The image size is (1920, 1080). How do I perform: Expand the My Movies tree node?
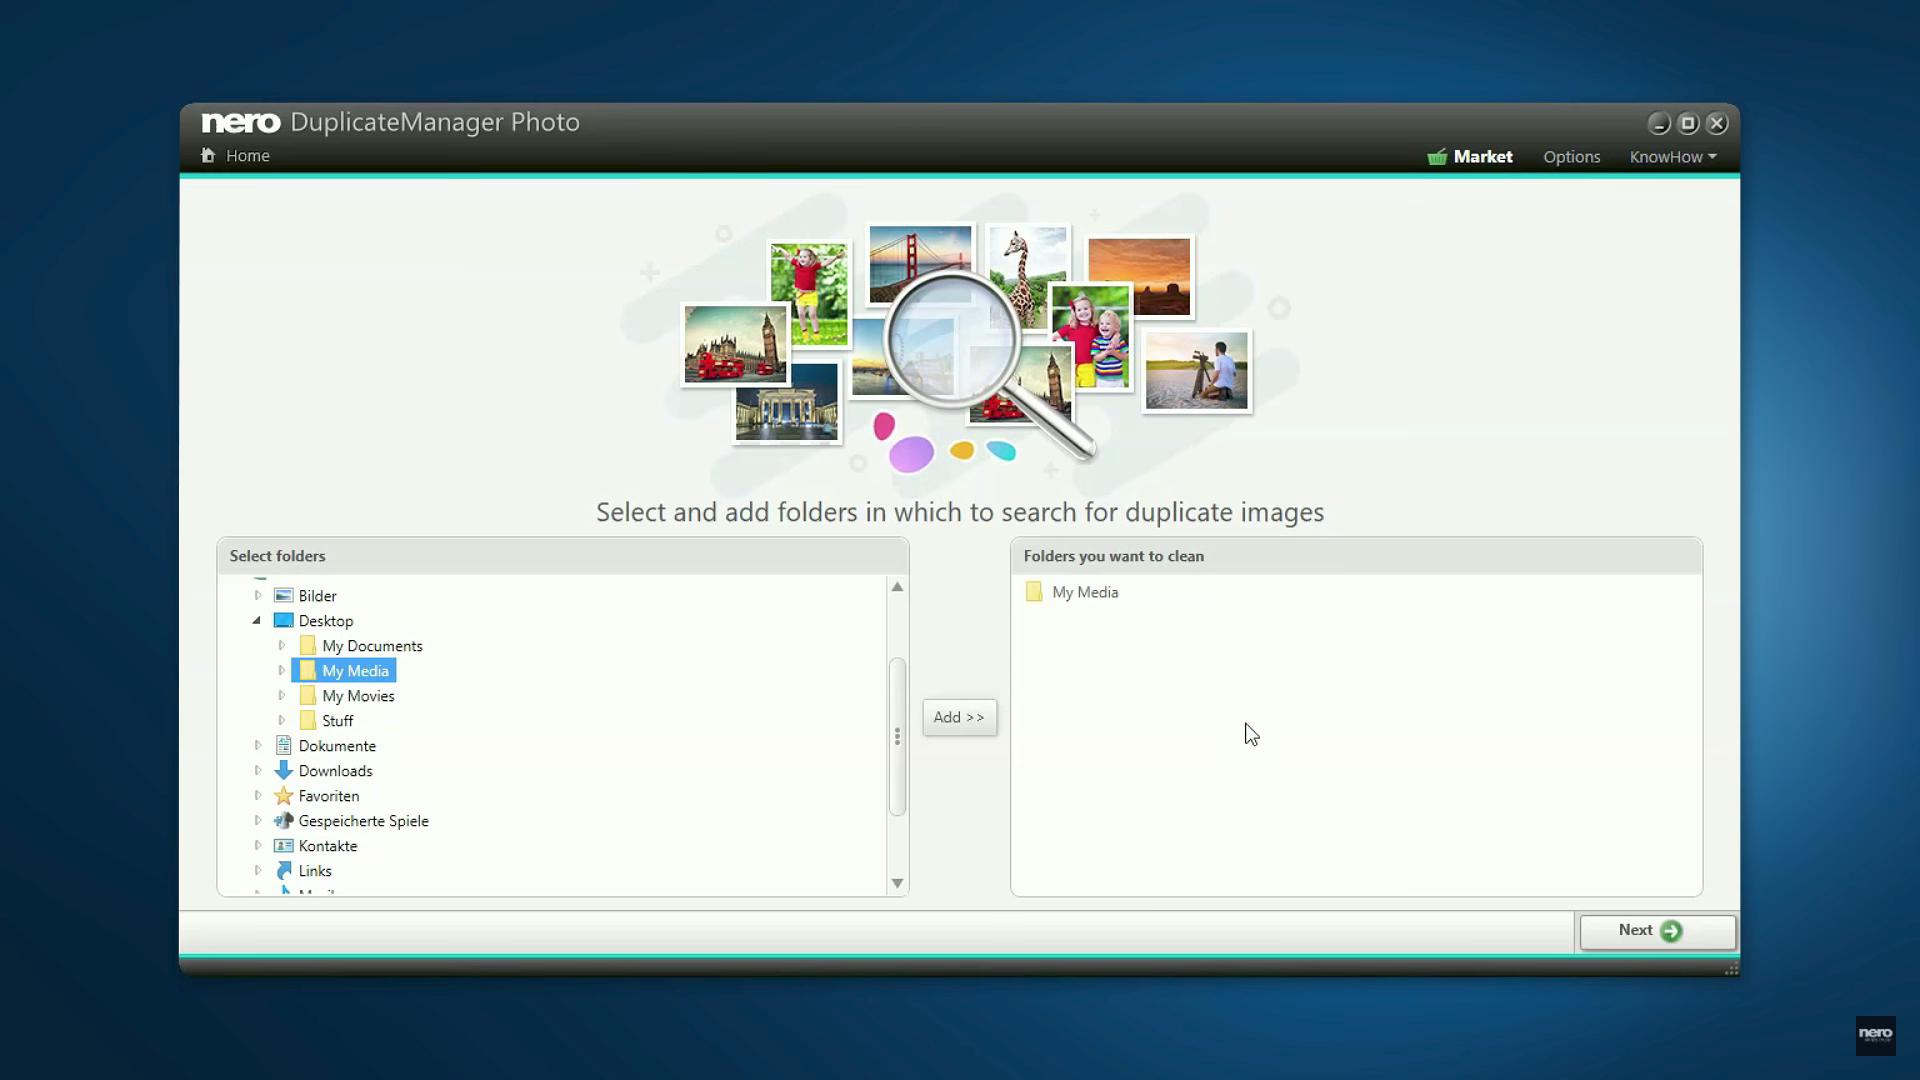[282, 695]
